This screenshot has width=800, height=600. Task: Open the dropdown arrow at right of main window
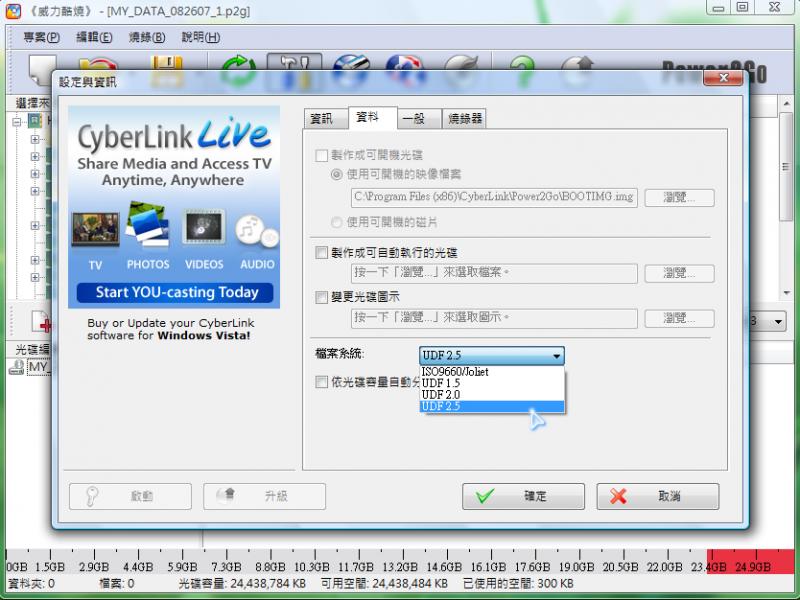(778, 321)
